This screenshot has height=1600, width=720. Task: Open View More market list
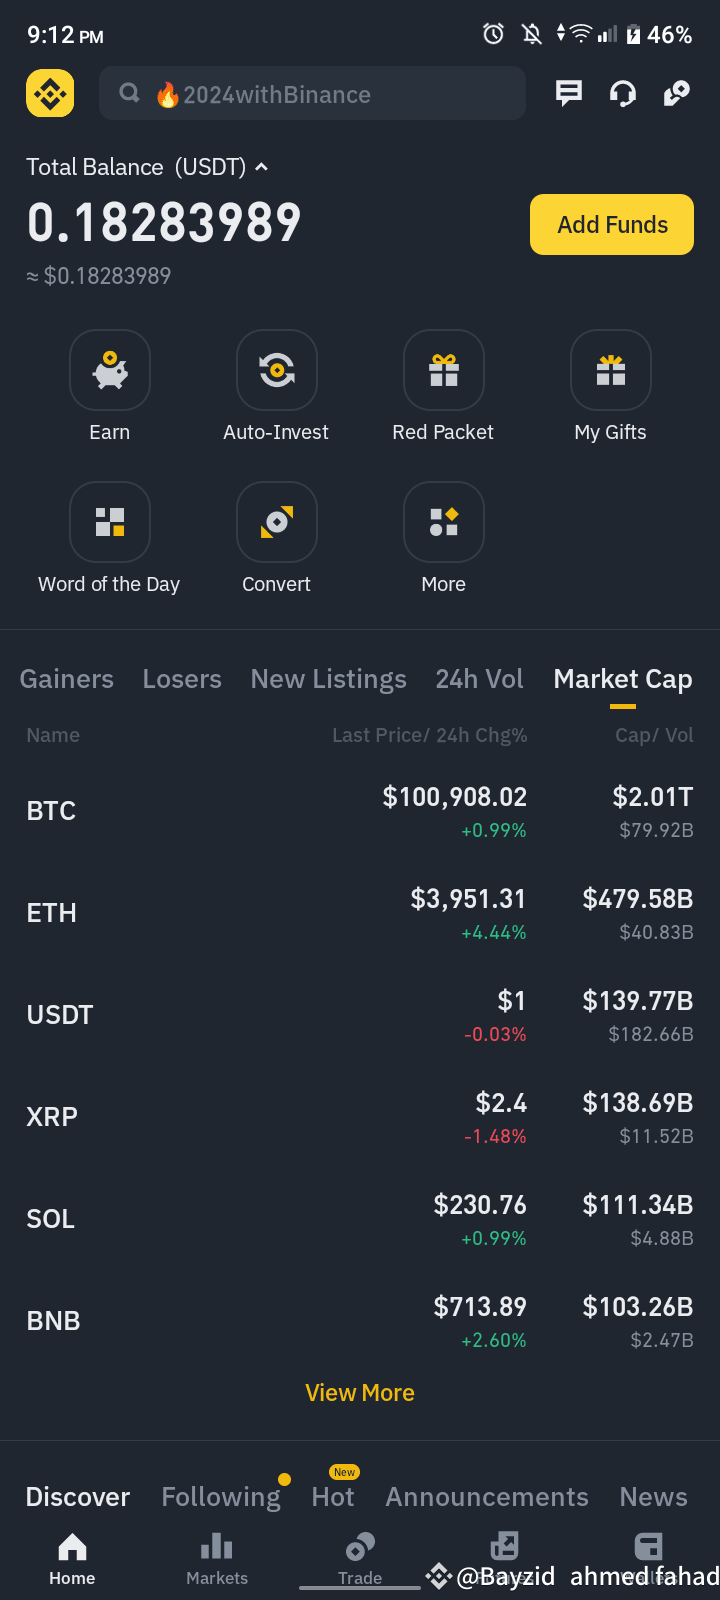pyautogui.click(x=360, y=1393)
